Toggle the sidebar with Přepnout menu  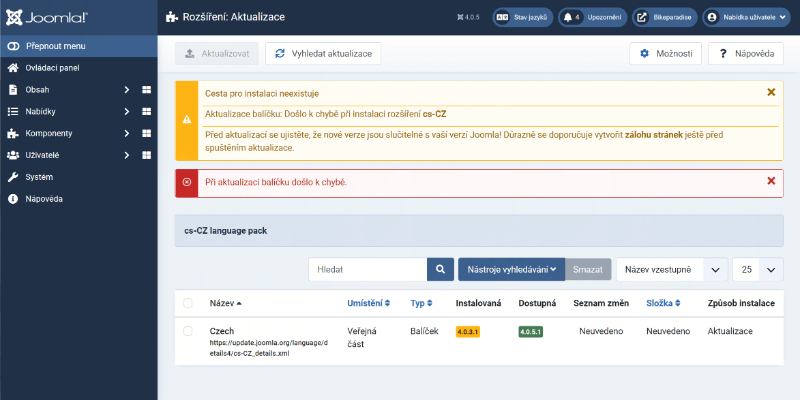click(79, 46)
